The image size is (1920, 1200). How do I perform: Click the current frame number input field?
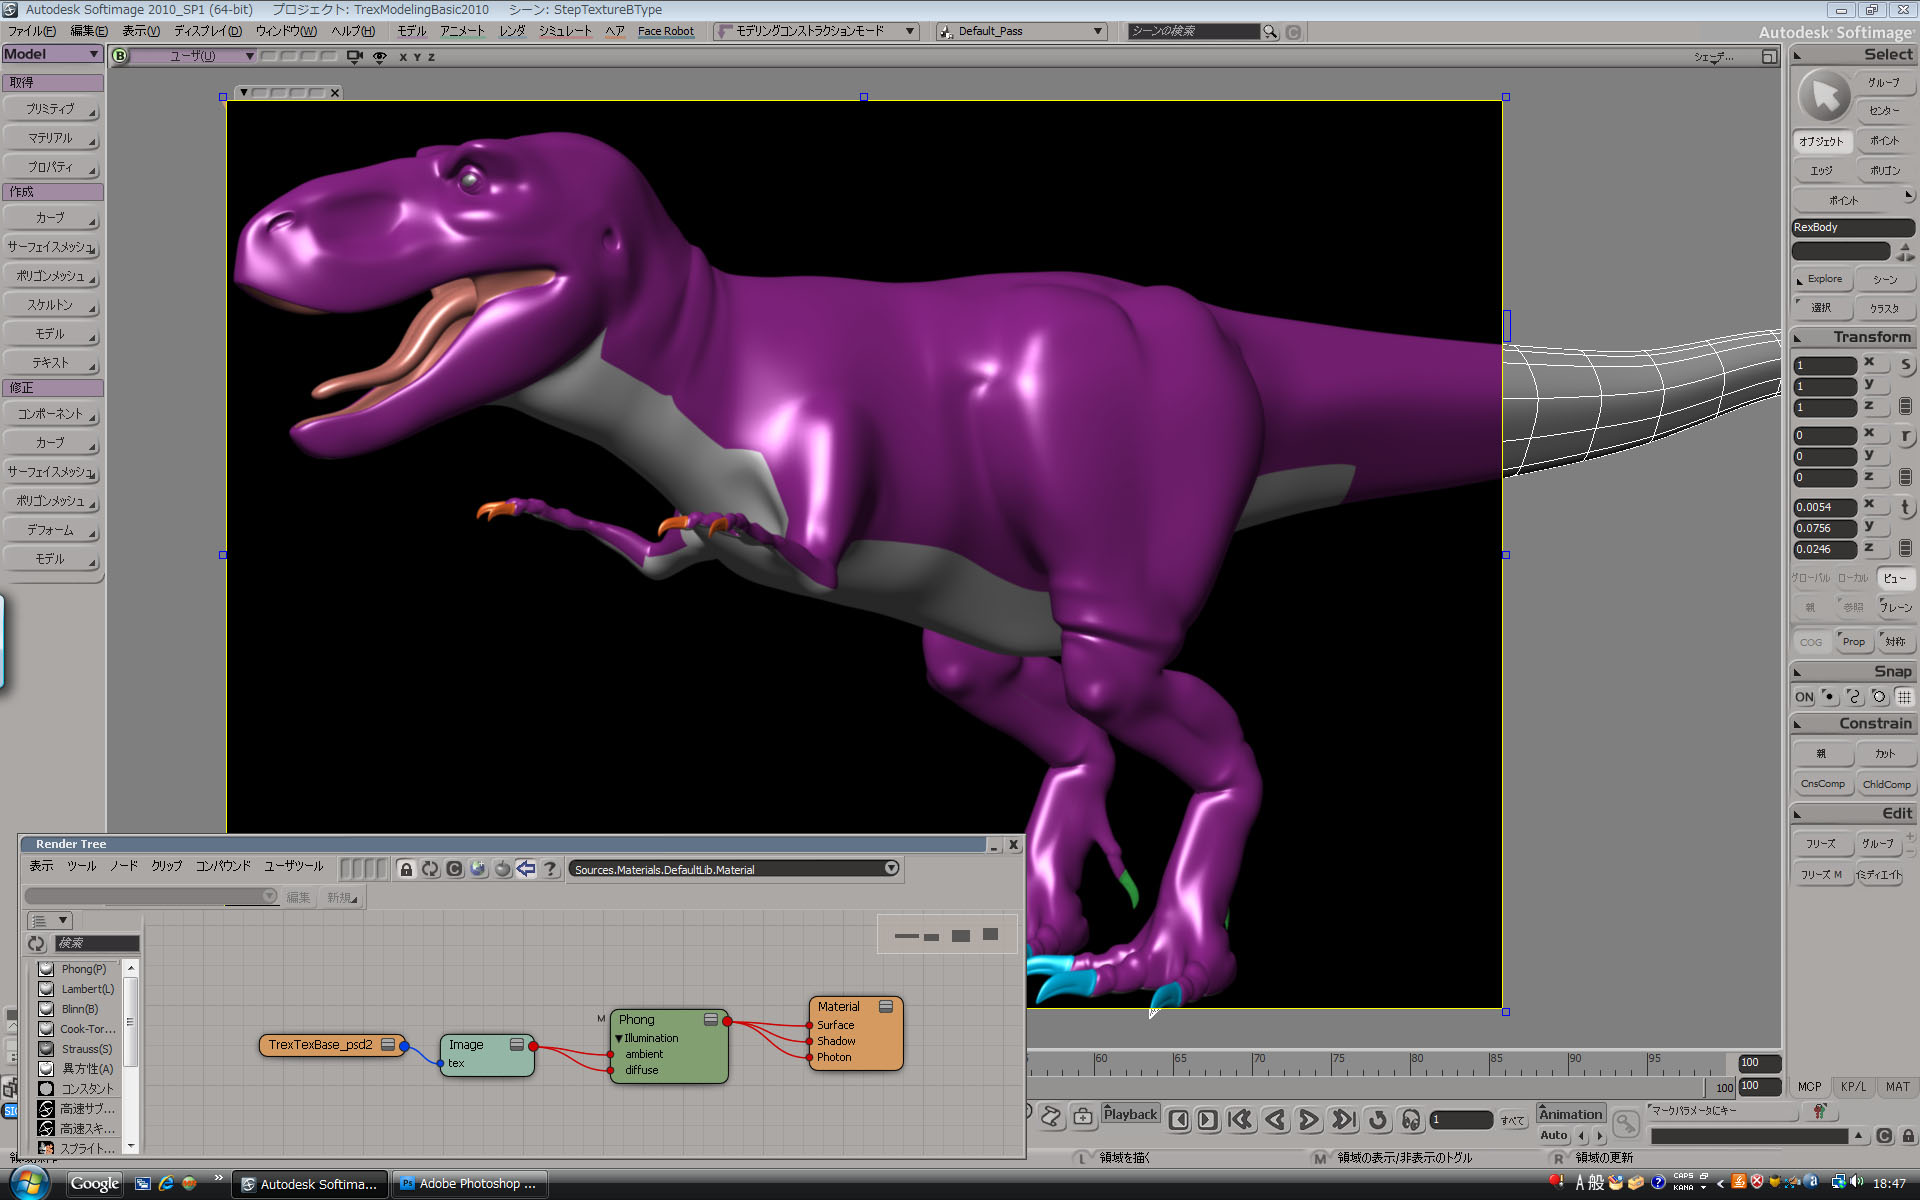(1462, 1120)
